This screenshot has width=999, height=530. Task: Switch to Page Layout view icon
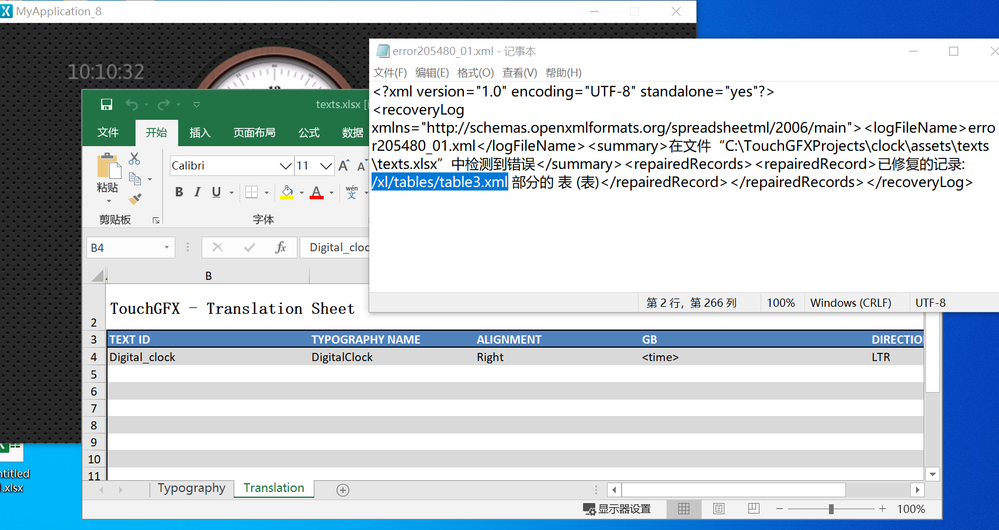point(719,508)
